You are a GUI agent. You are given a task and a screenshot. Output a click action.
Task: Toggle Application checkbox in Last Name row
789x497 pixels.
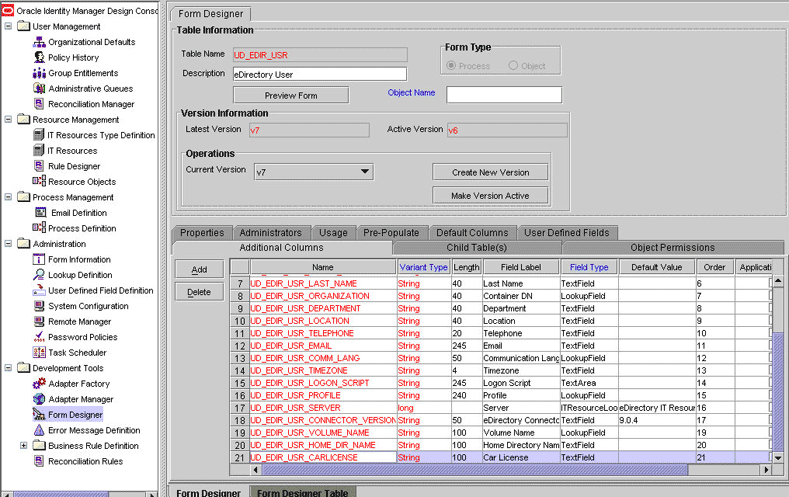pyautogui.click(x=770, y=283)
